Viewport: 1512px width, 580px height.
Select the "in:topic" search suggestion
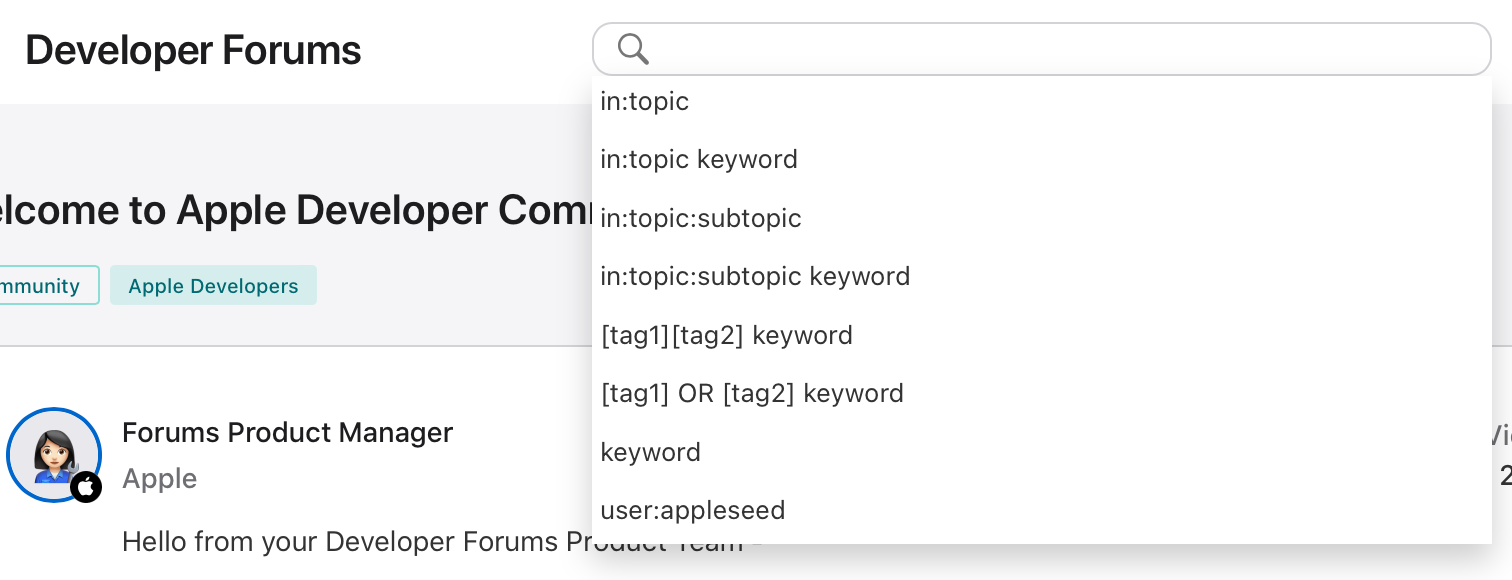(x=1042, y=101)
